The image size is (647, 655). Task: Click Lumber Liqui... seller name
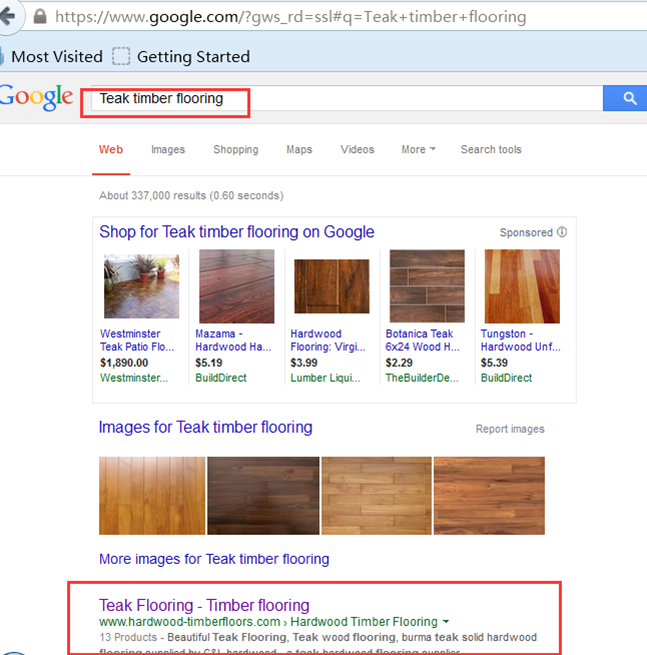[325, 378]
